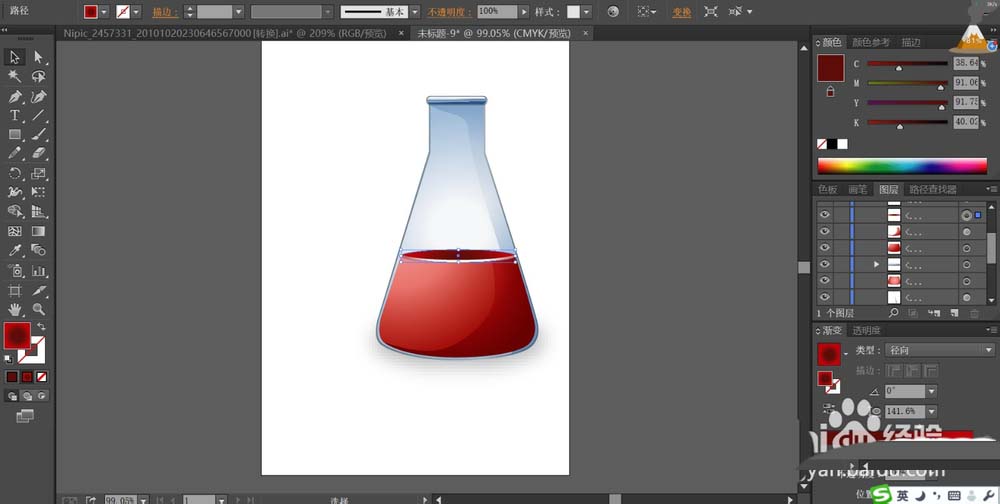The height and width of the screenshot is (504, 1000).
Task: Activate the Rotate tool
Action: (14, 174)
